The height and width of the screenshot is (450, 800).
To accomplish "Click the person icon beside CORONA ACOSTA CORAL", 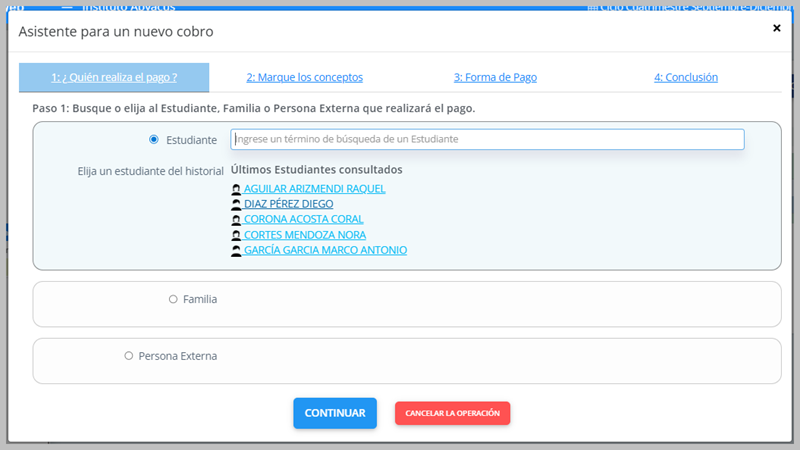I will (236, 220).
